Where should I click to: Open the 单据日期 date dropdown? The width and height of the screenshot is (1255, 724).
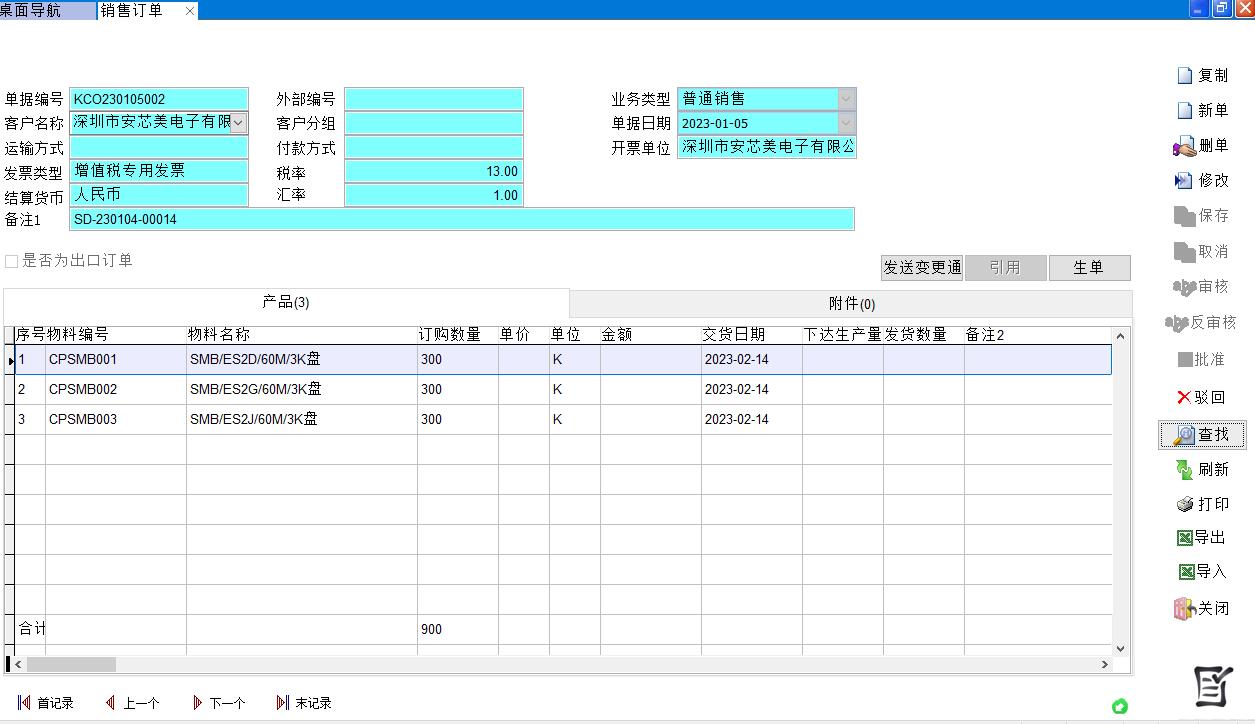(846, 124)
